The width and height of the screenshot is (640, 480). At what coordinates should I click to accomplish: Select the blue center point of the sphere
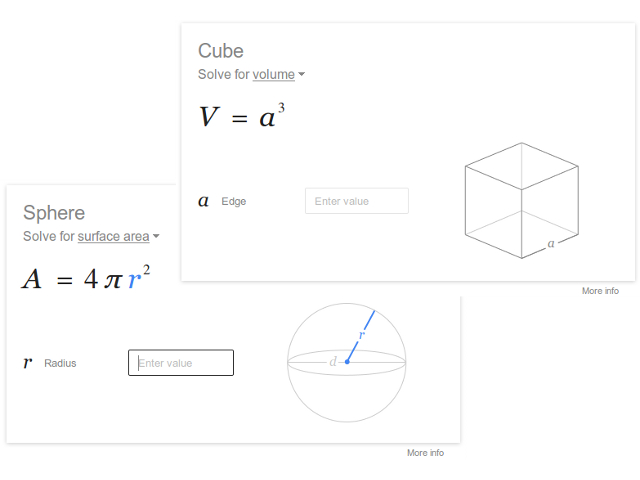(347, 362)
